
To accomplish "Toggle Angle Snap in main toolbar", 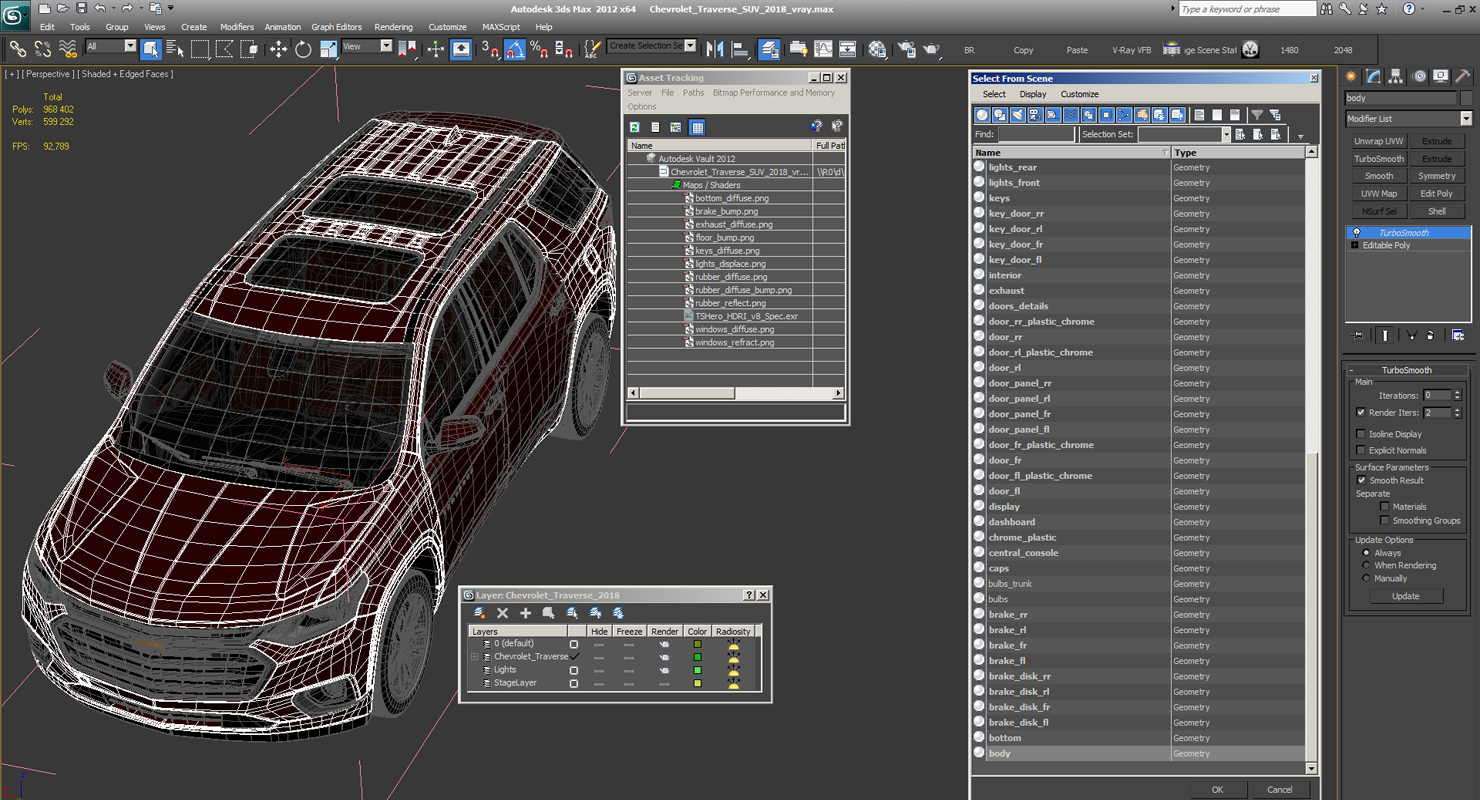I will 515,48.
